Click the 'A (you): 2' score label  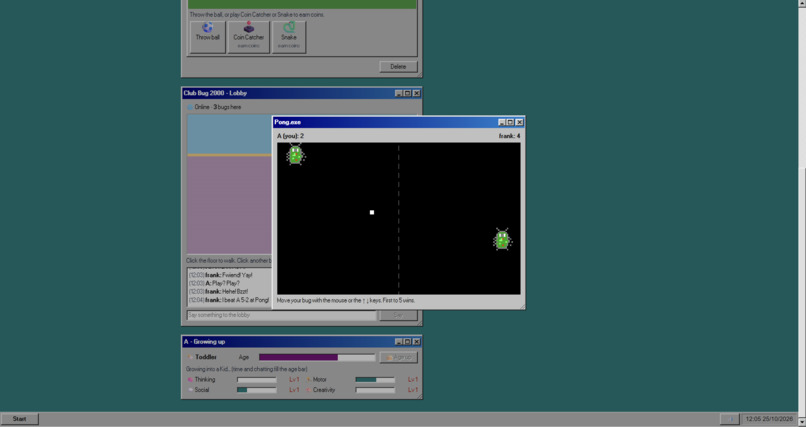click(x=290, y=136)
